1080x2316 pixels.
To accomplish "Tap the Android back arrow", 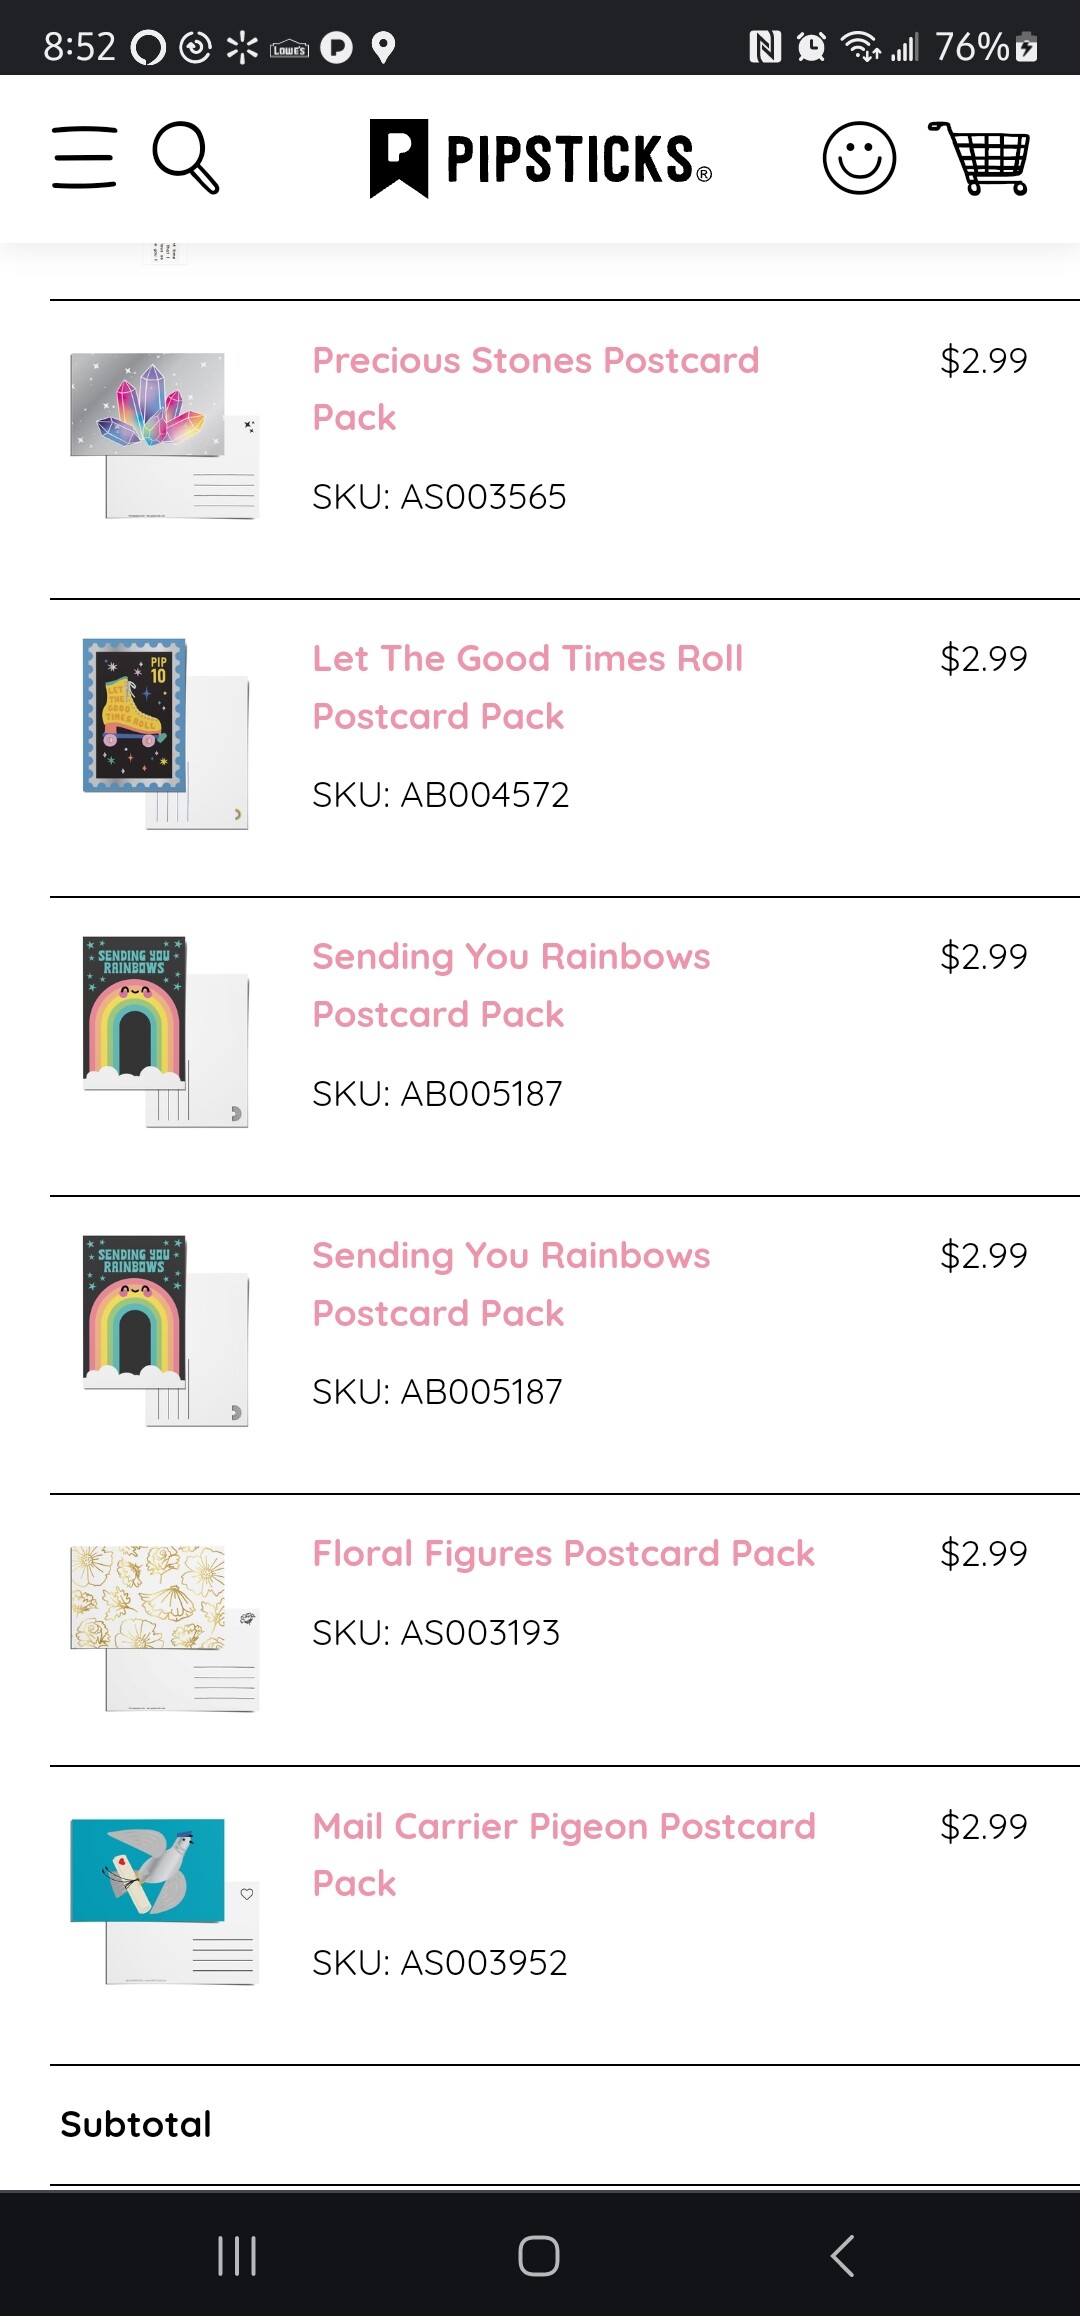I will [x=842, y=2256].
